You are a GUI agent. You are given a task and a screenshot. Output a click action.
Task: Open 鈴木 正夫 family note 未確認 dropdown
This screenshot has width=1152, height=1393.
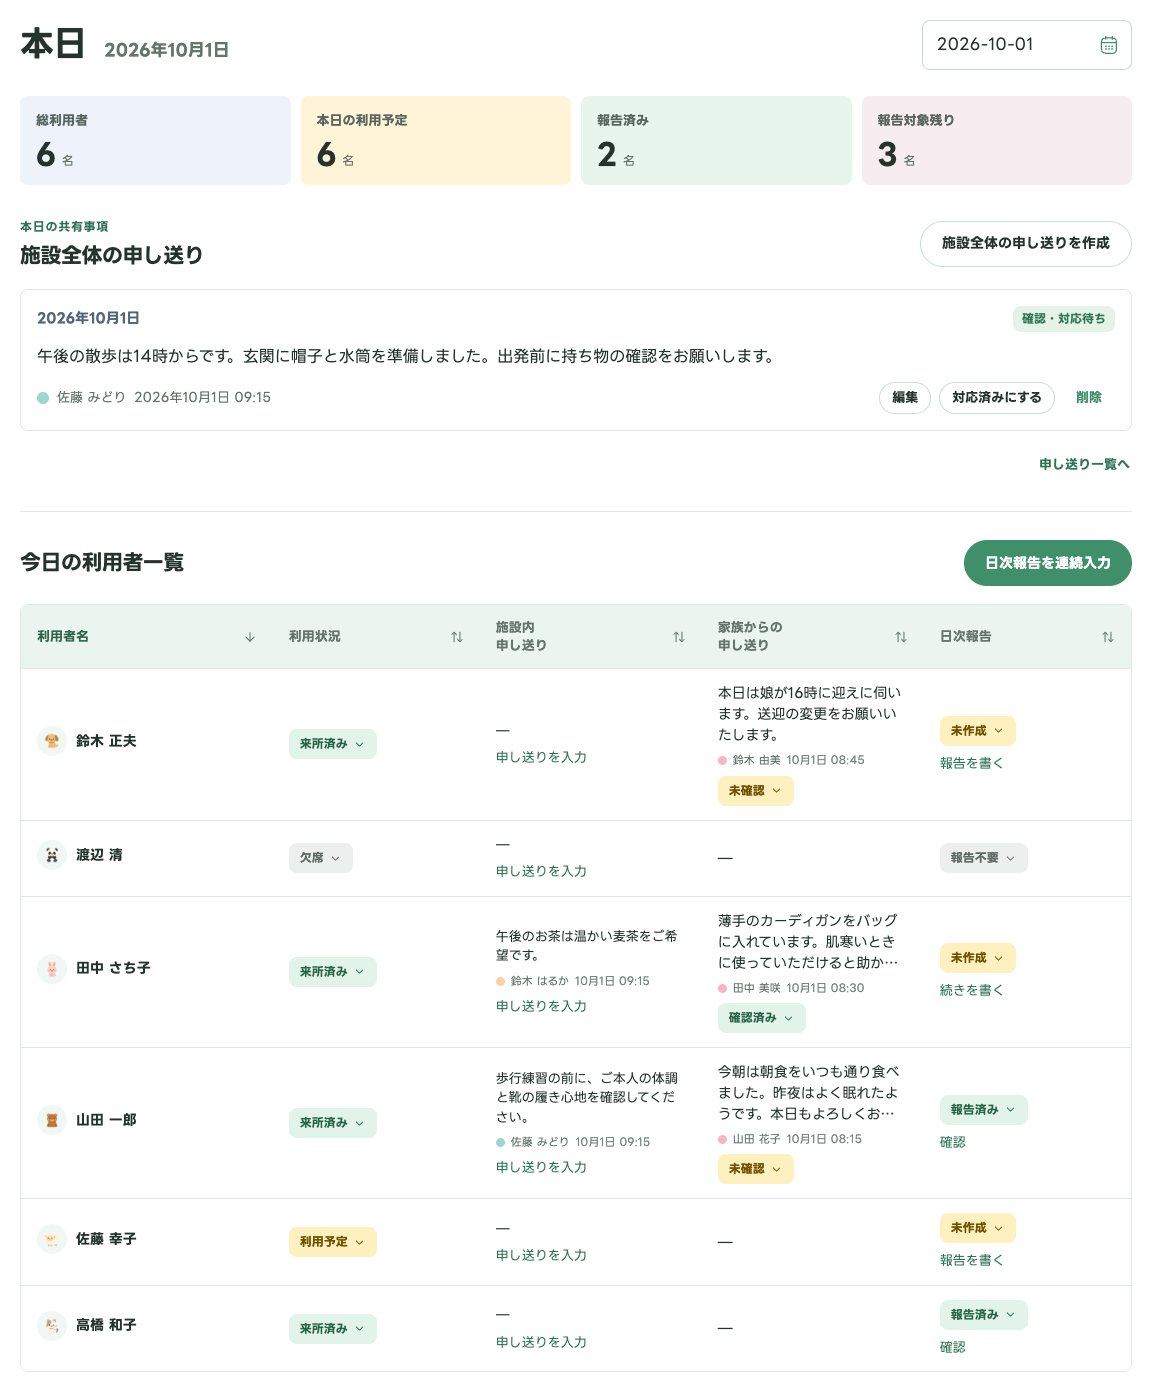click(756, 791)
